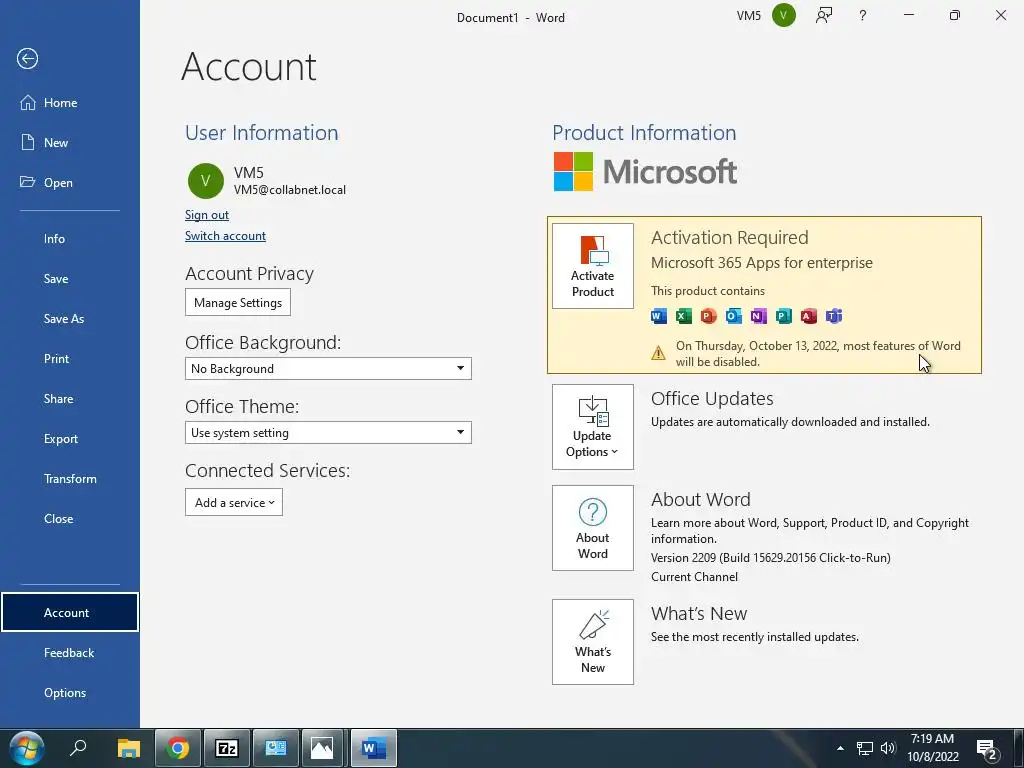Screen dimensions: 1024x768
Task: Open the Update Options menu
Action: tap(592, 426)
